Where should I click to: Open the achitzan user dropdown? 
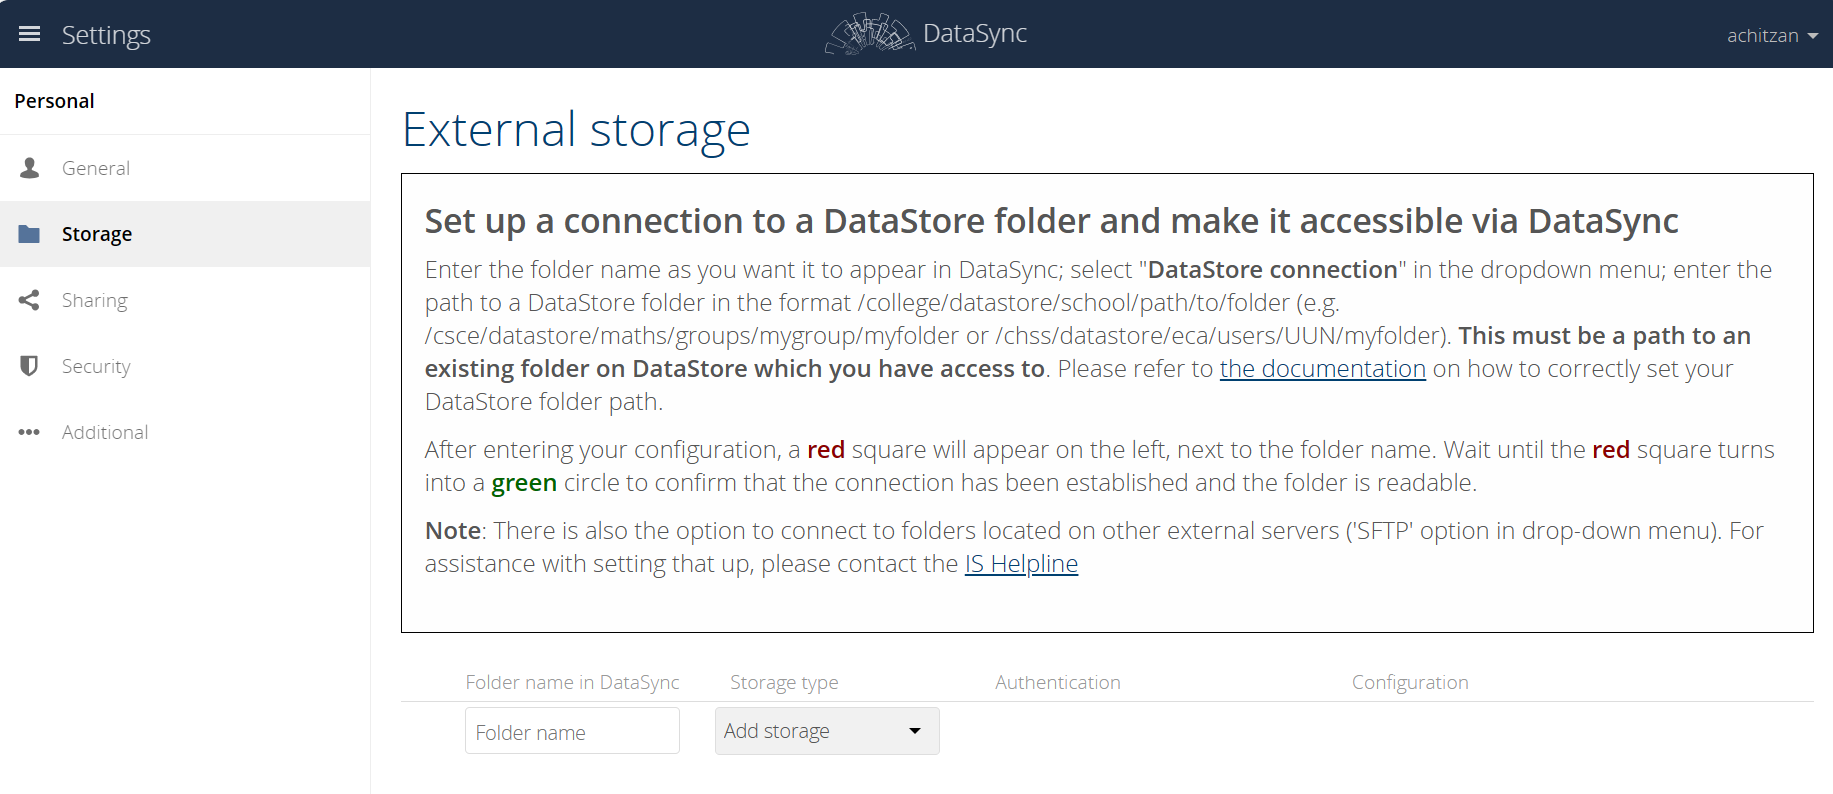1772,35
